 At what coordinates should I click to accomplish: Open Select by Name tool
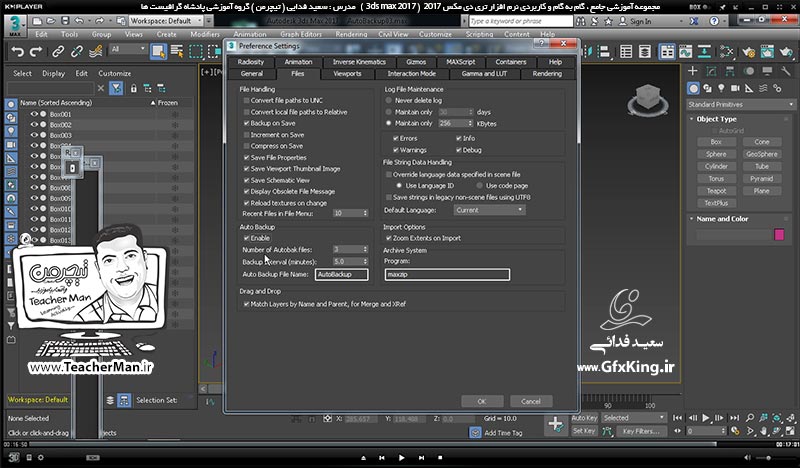tap(177, 52)
